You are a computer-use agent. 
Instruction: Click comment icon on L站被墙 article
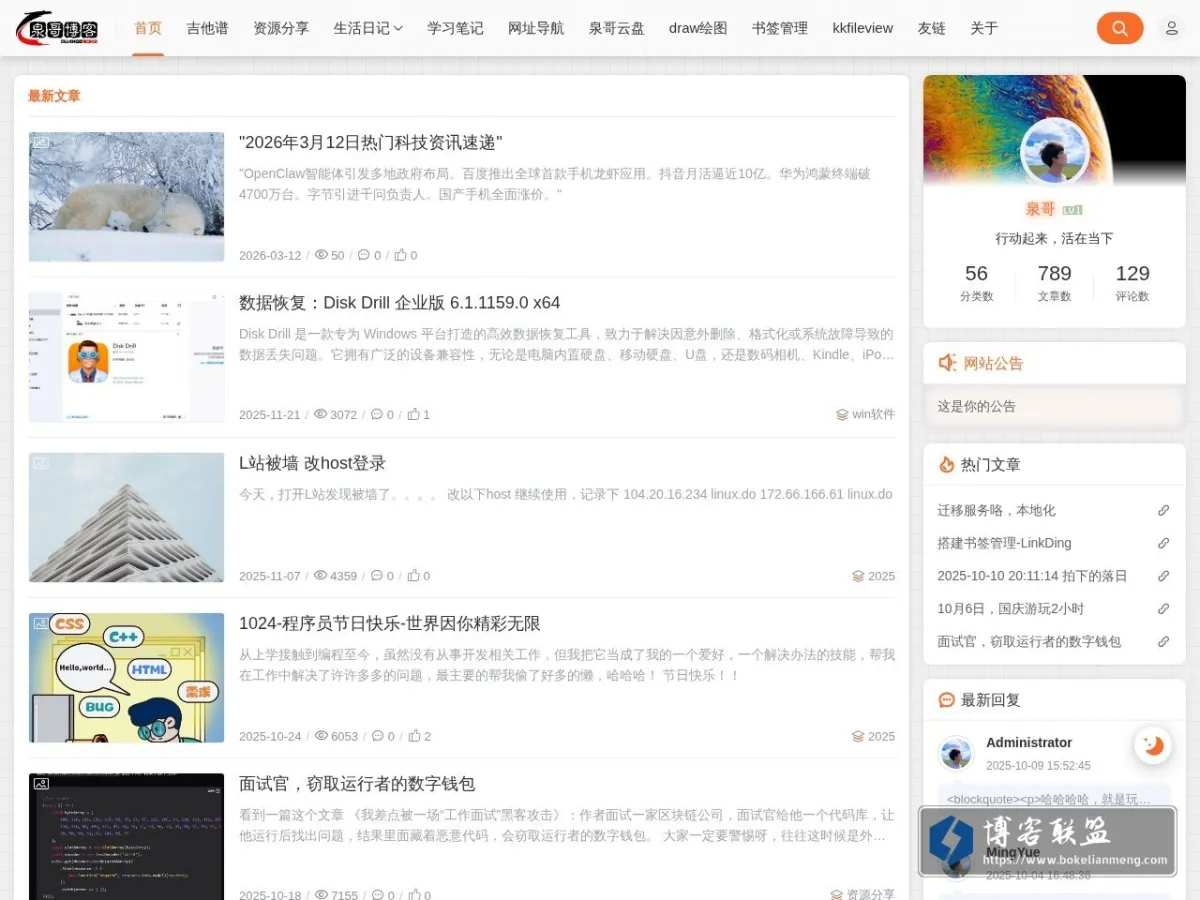[377, 575]
